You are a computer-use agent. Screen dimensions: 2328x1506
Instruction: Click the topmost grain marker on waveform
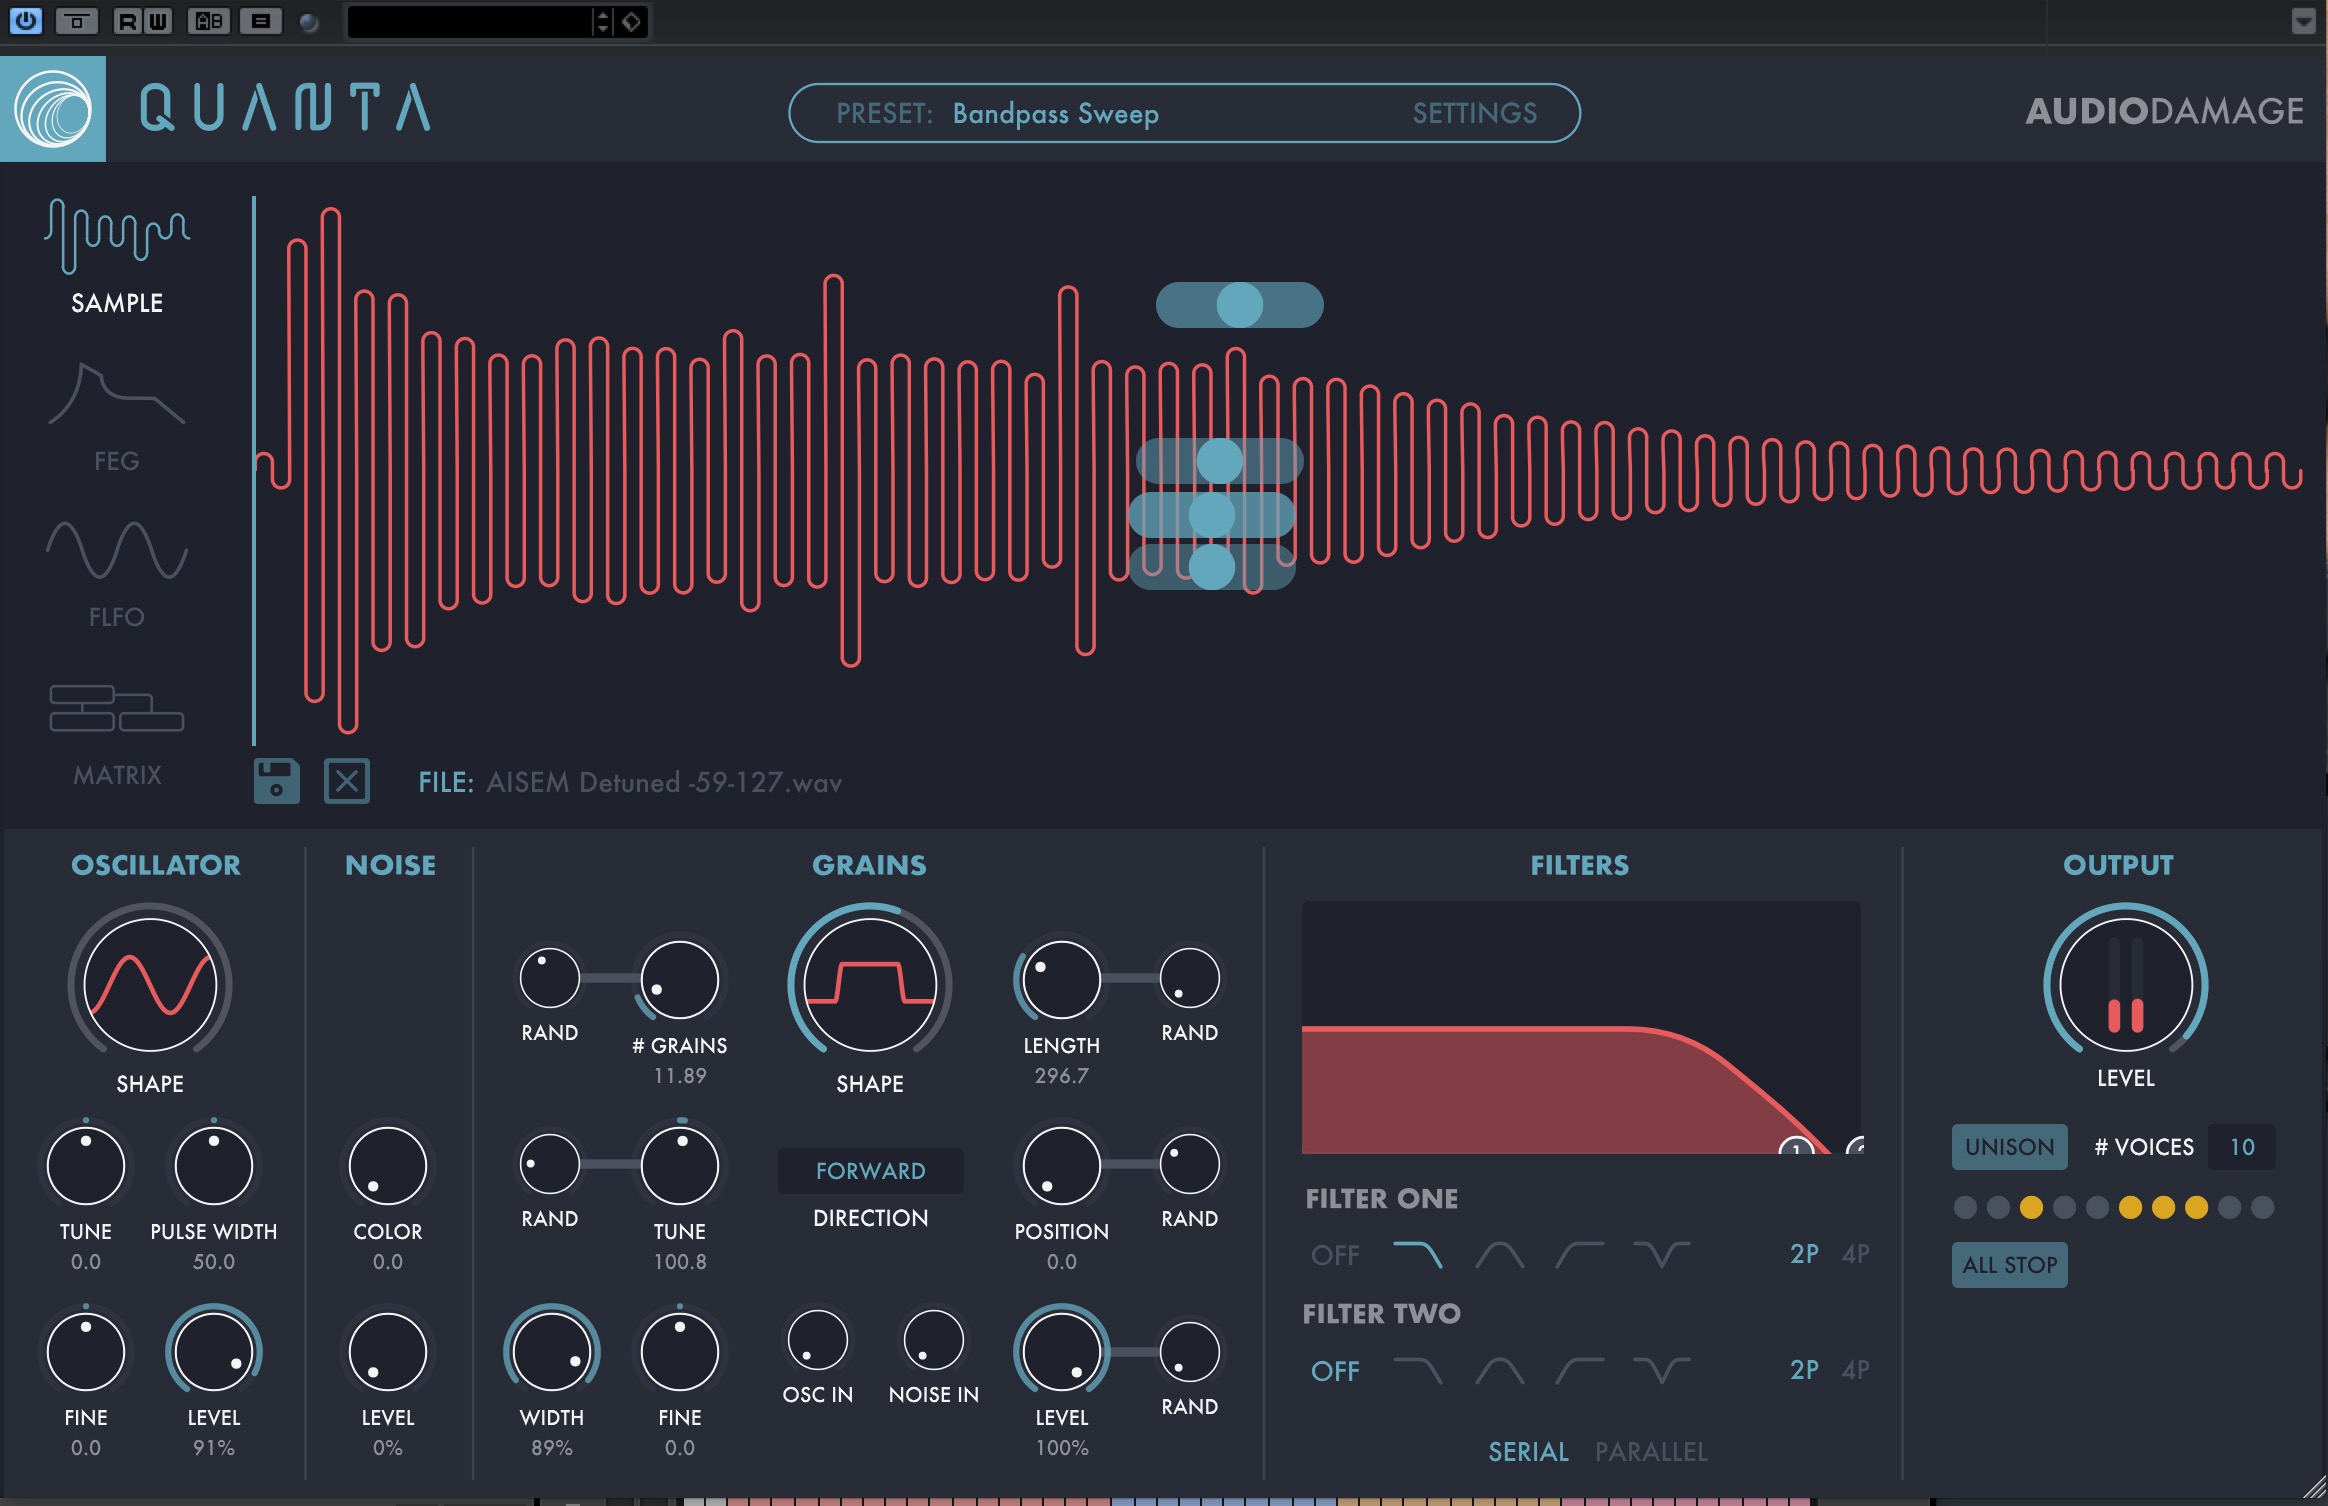[1240, 305]
